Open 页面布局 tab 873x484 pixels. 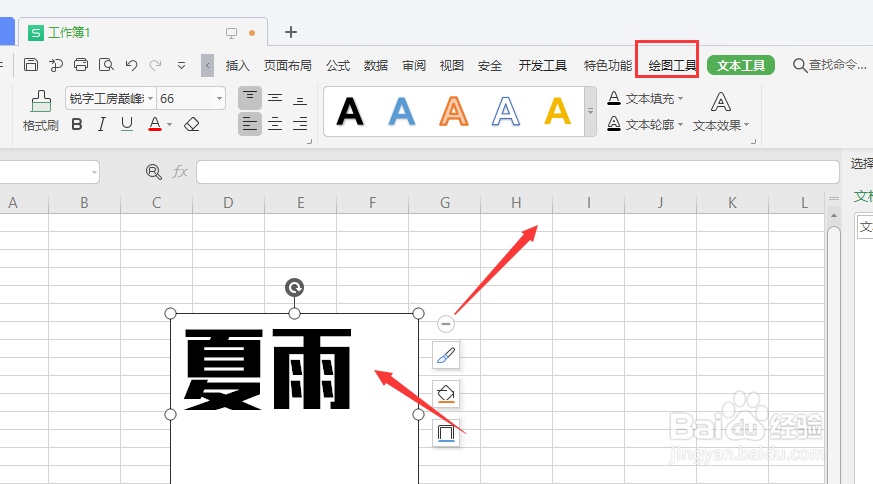point(287,66)
